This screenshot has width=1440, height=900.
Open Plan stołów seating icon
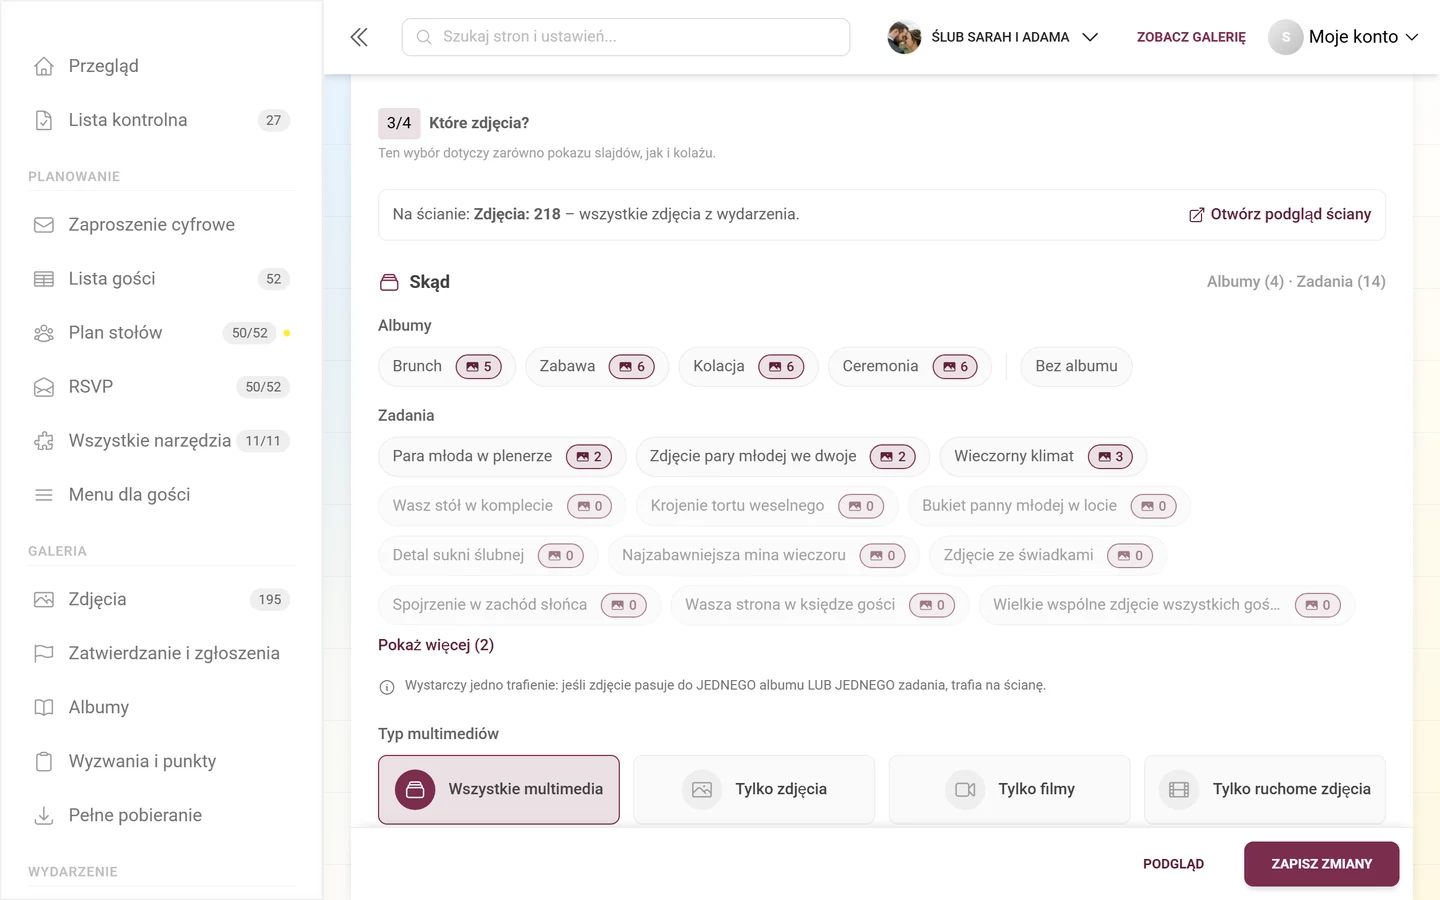(44, 333)
